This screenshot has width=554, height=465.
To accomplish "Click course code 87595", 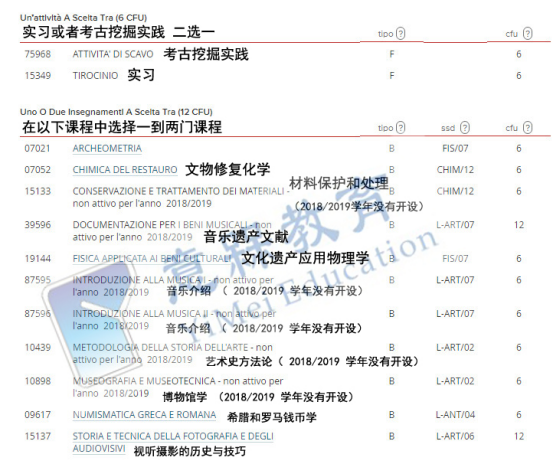I will point(37,280).
